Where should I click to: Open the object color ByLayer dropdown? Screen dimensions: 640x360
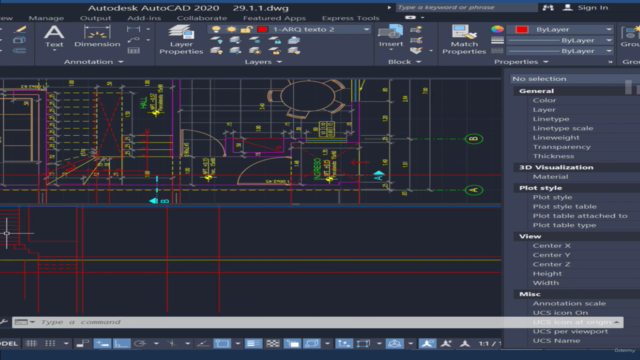click(x=609, y=29)
